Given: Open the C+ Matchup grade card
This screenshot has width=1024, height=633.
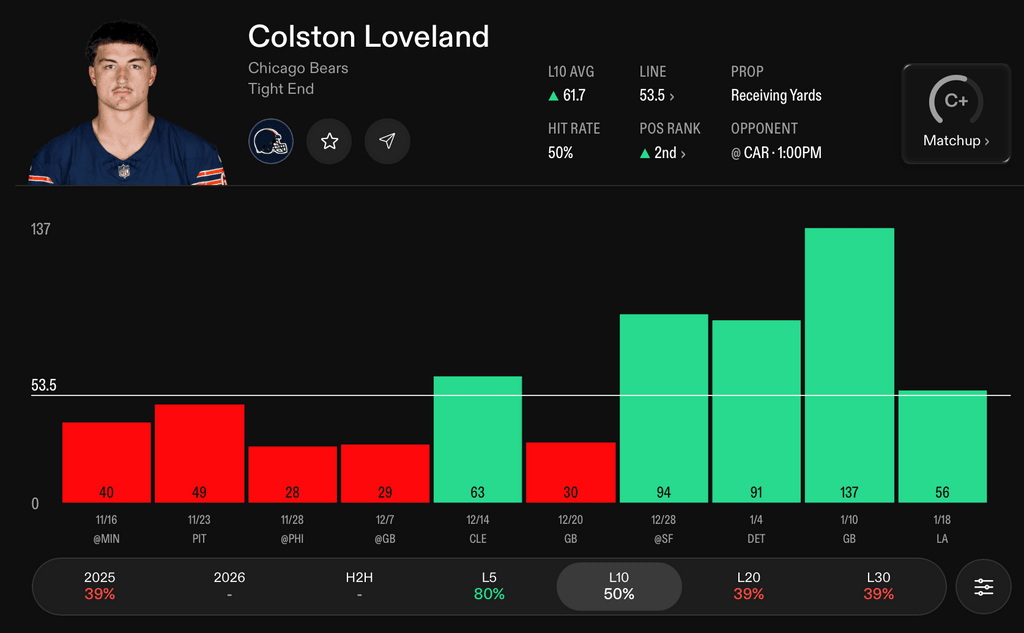Looking at the screenshot, I should tap(956, 114).
